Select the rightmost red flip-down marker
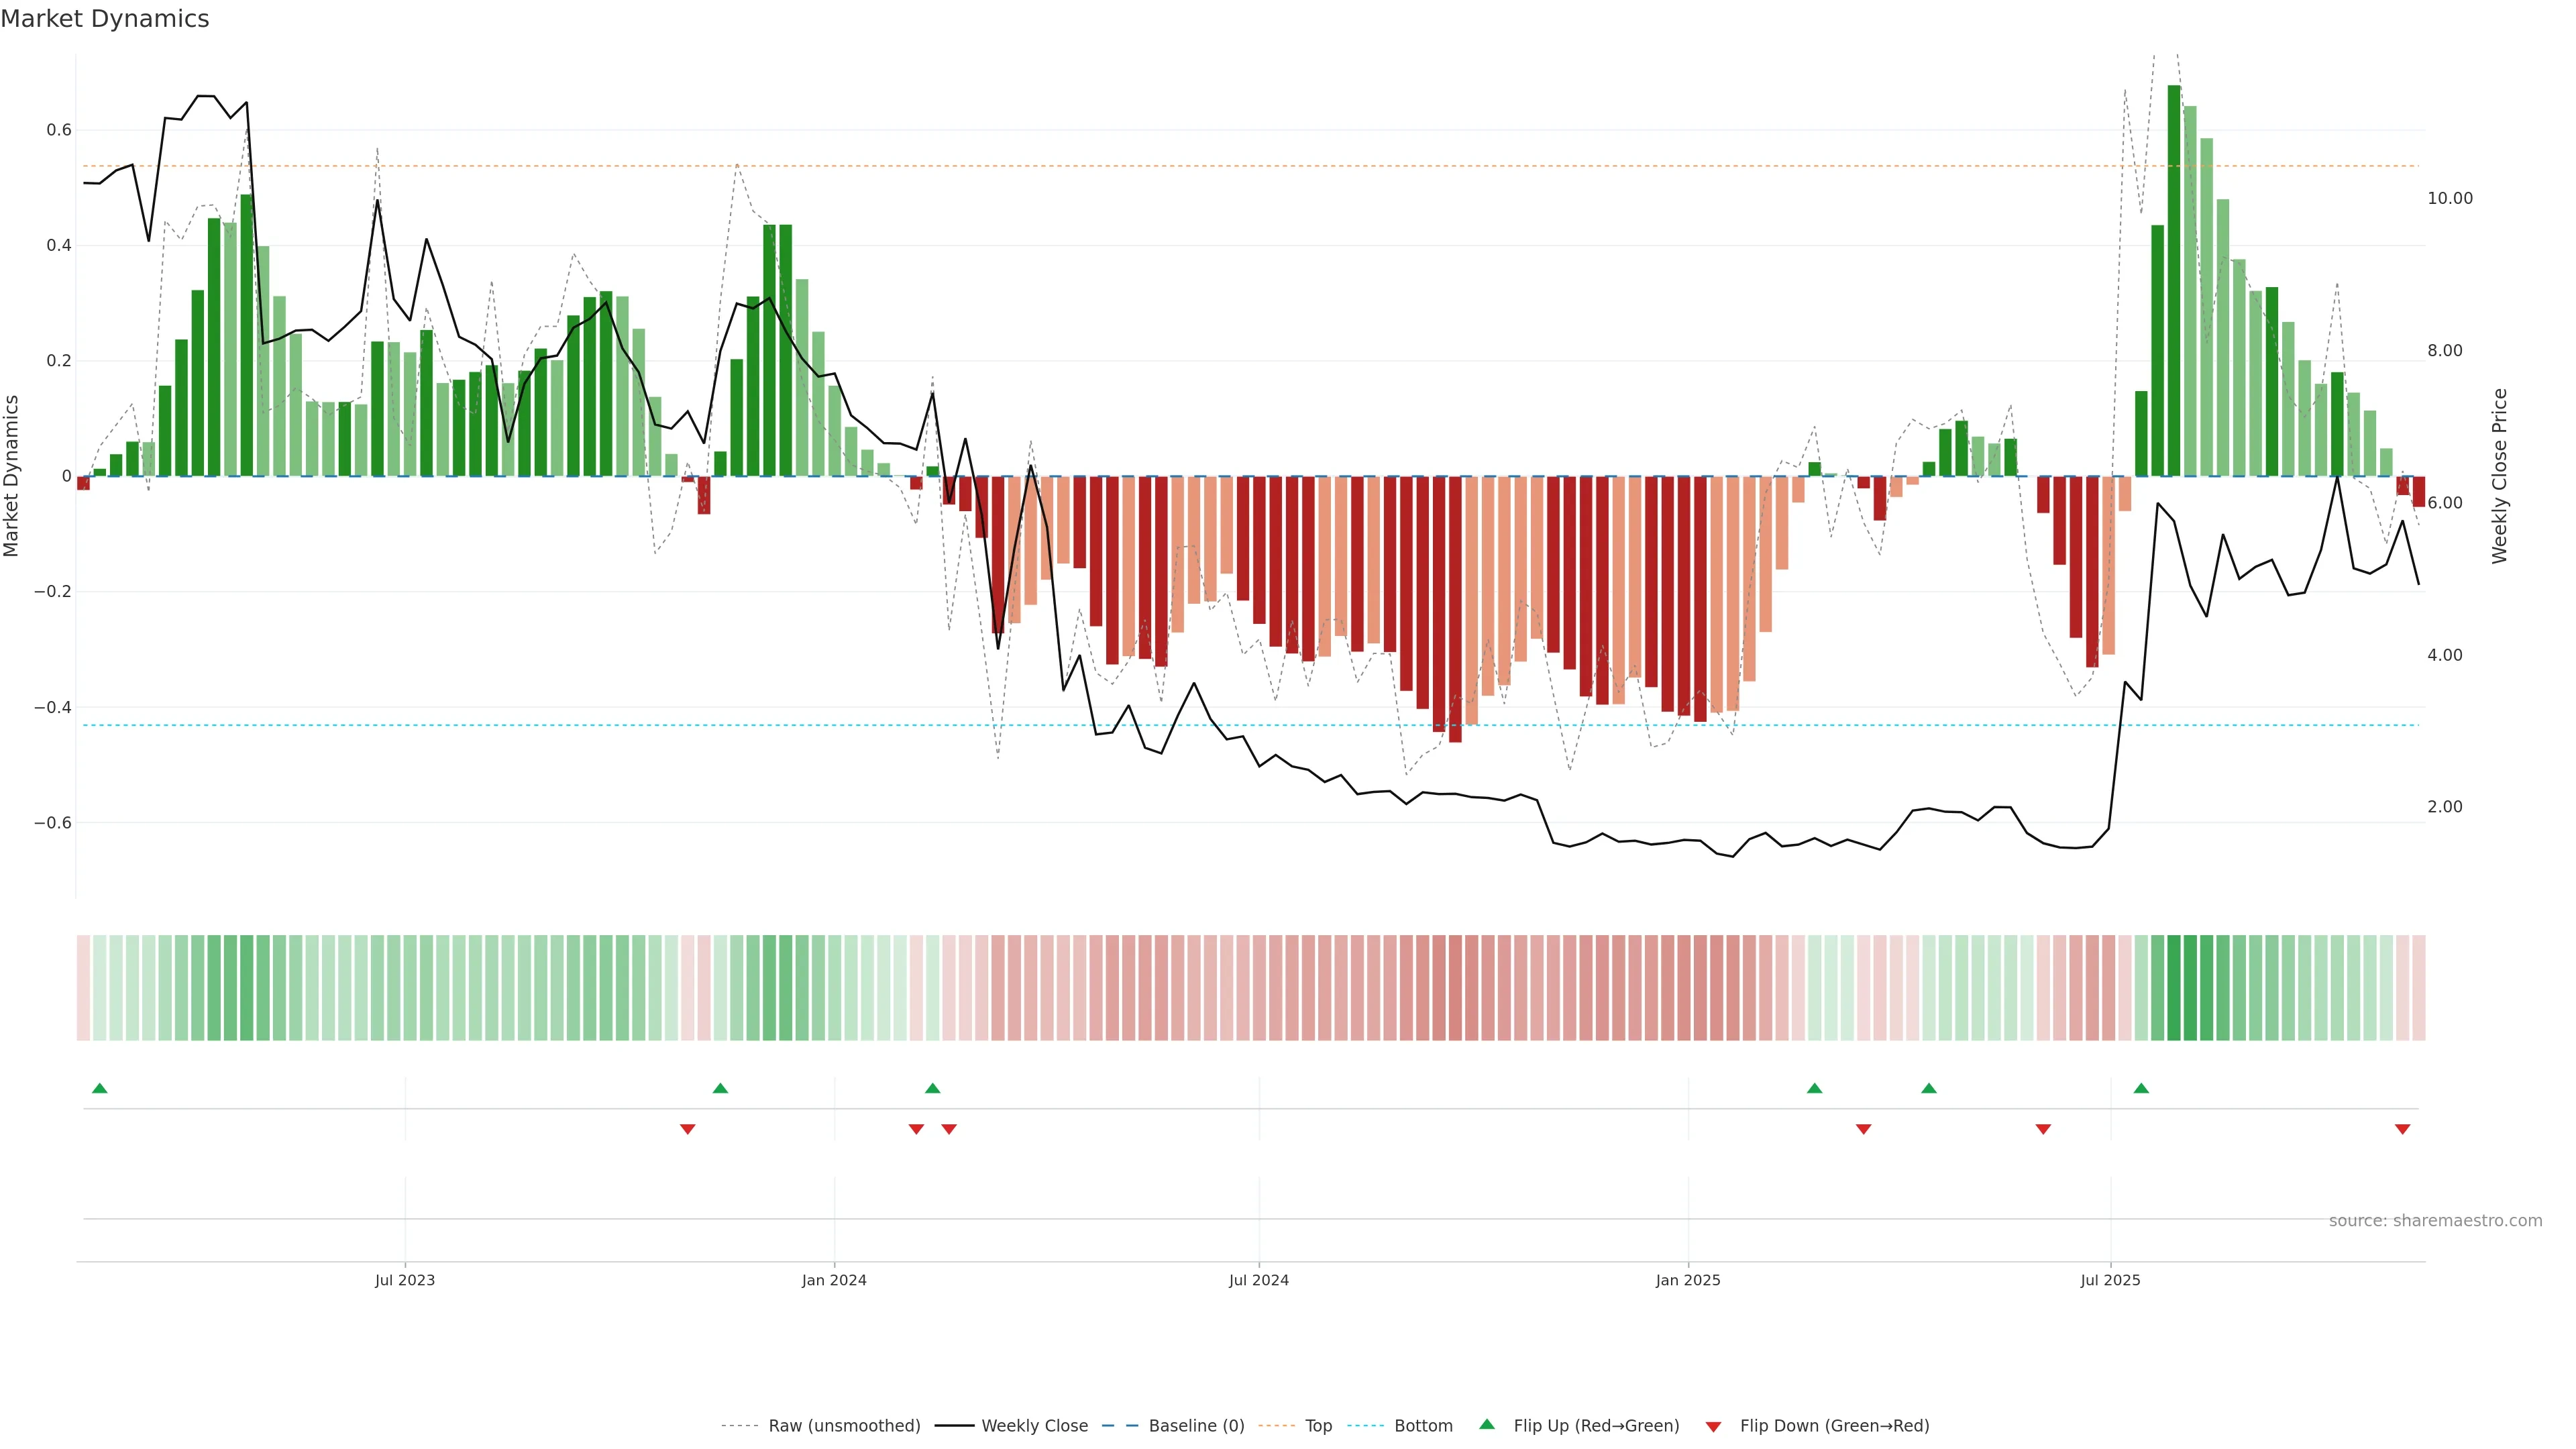 pos(2402,1129)
